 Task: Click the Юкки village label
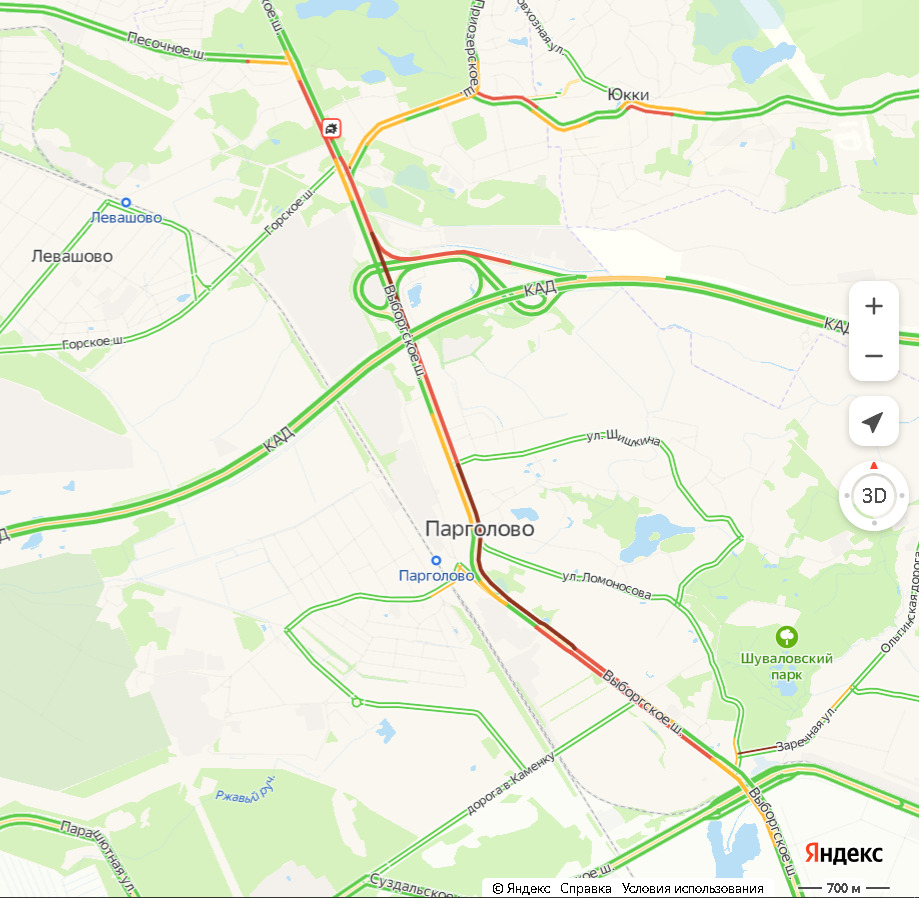[x=628, y=94]
